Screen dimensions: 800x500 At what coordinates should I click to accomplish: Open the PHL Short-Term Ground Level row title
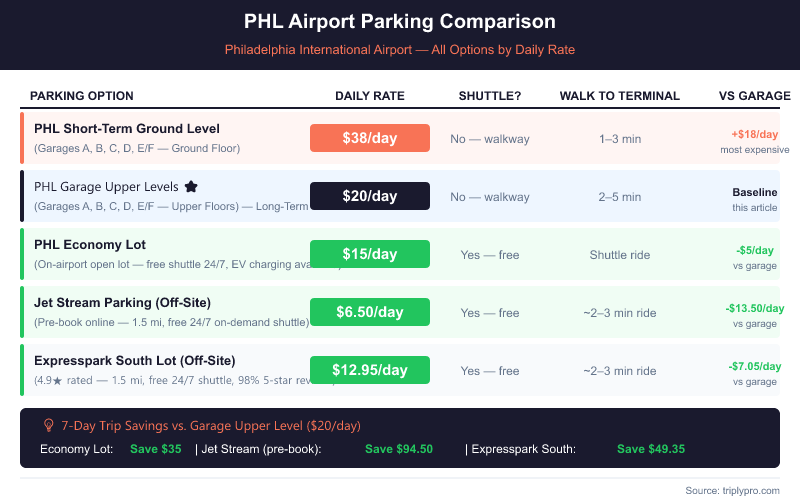[127, 129]
